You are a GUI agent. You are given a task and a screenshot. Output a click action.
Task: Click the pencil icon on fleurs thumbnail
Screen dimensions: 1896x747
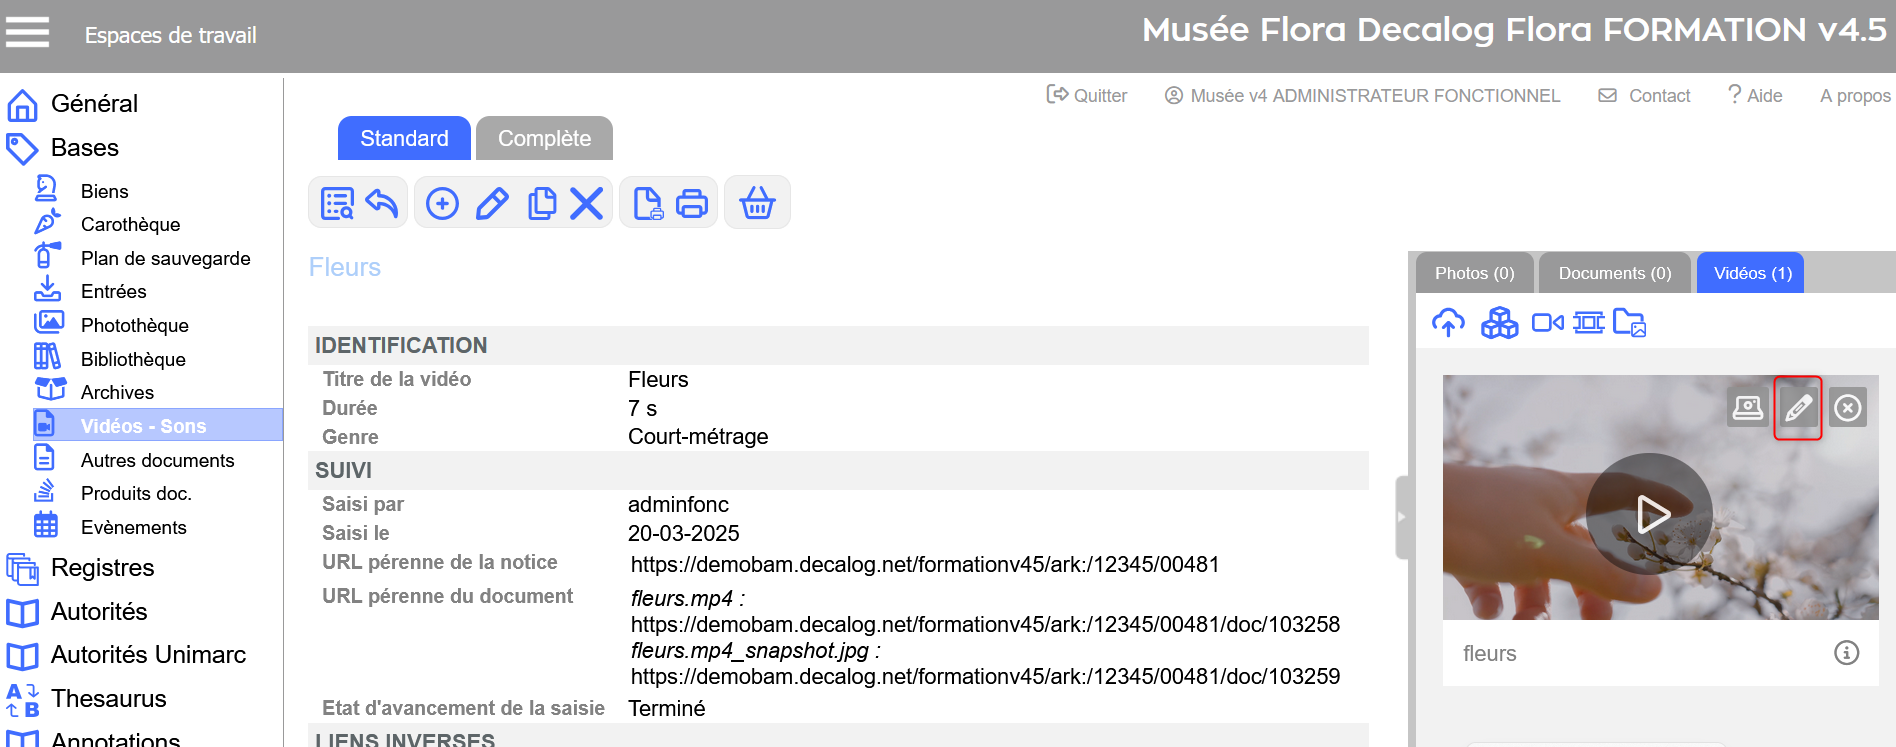[1797, 408]
